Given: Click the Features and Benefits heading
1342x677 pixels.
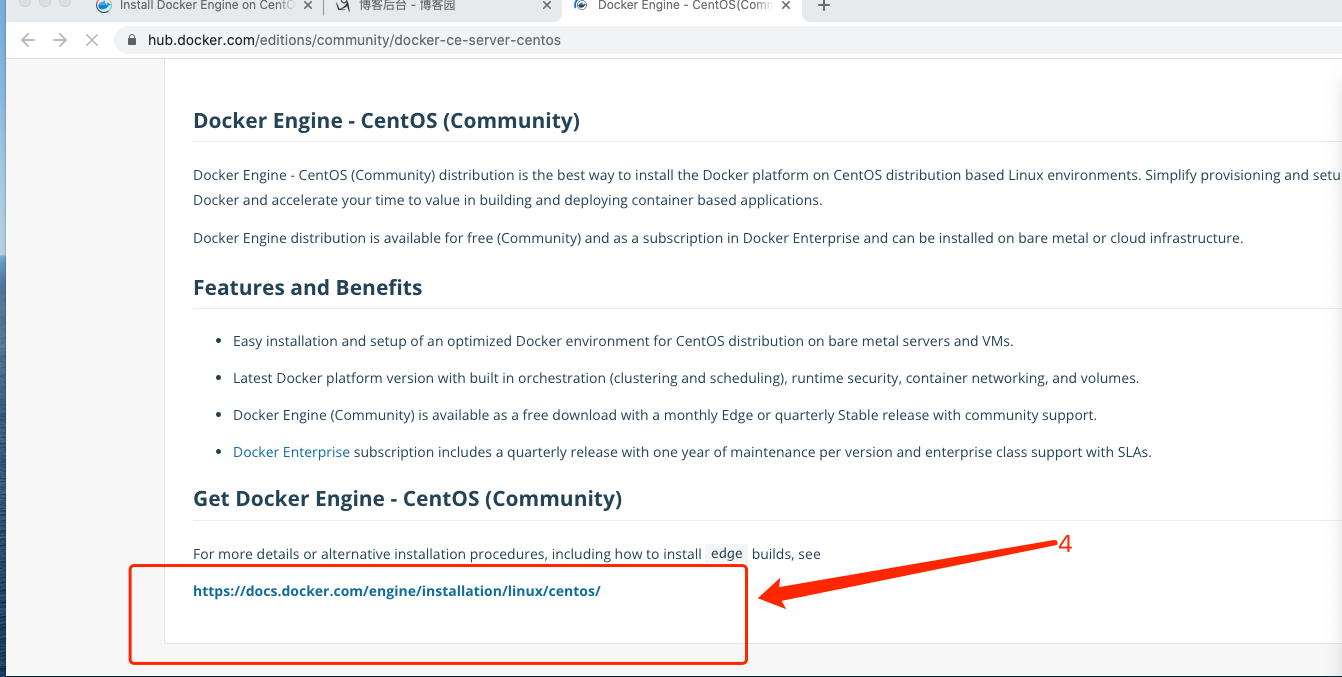Looking at the screenshot, I should click(308, 288).
